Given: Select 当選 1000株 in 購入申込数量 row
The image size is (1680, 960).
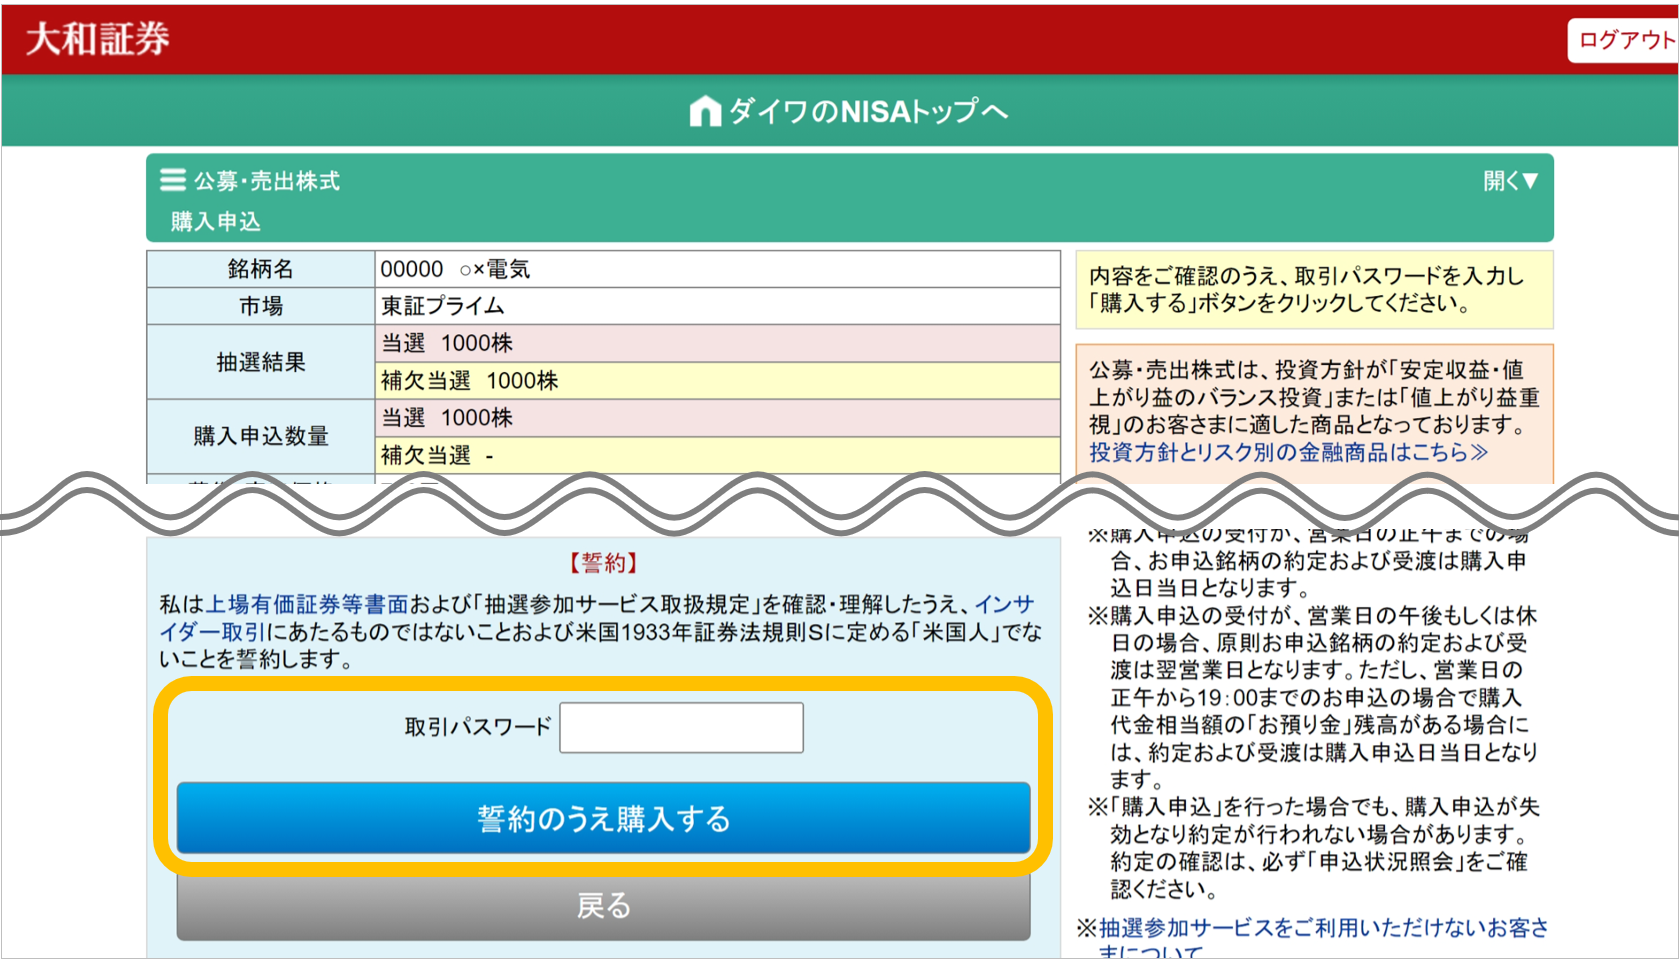Looking at the screenshot, I should (717, 418).
